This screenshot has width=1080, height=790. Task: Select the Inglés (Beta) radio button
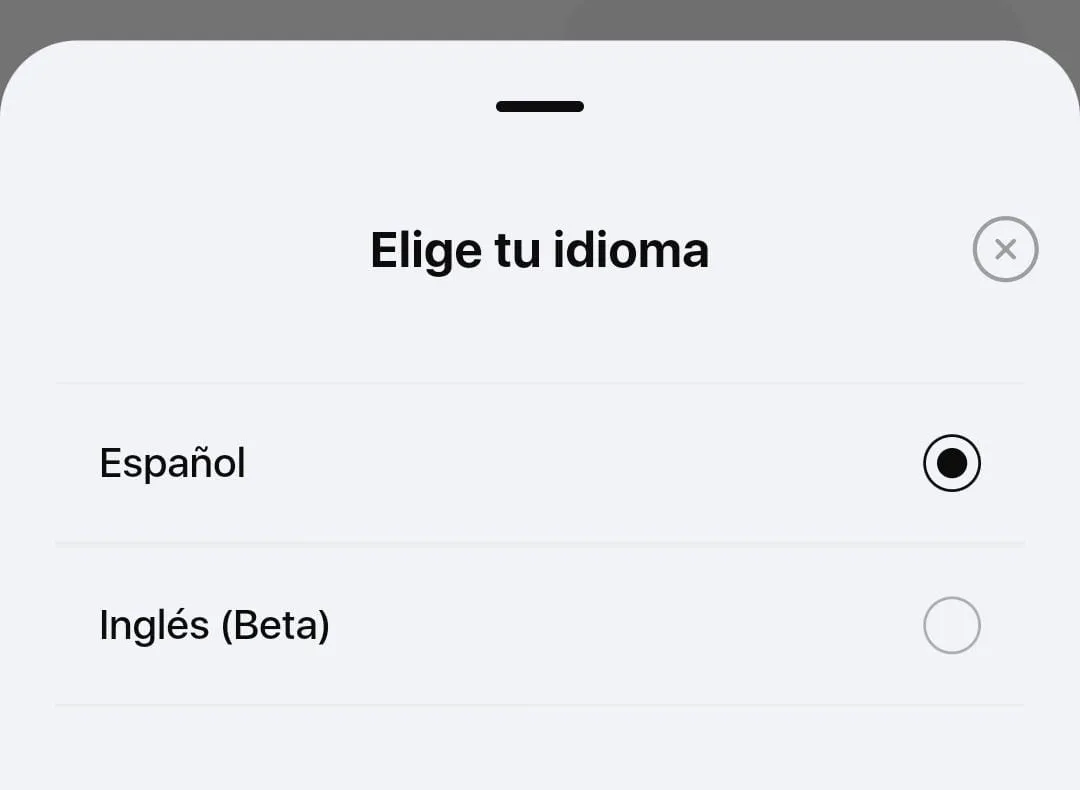pos(951,625)
